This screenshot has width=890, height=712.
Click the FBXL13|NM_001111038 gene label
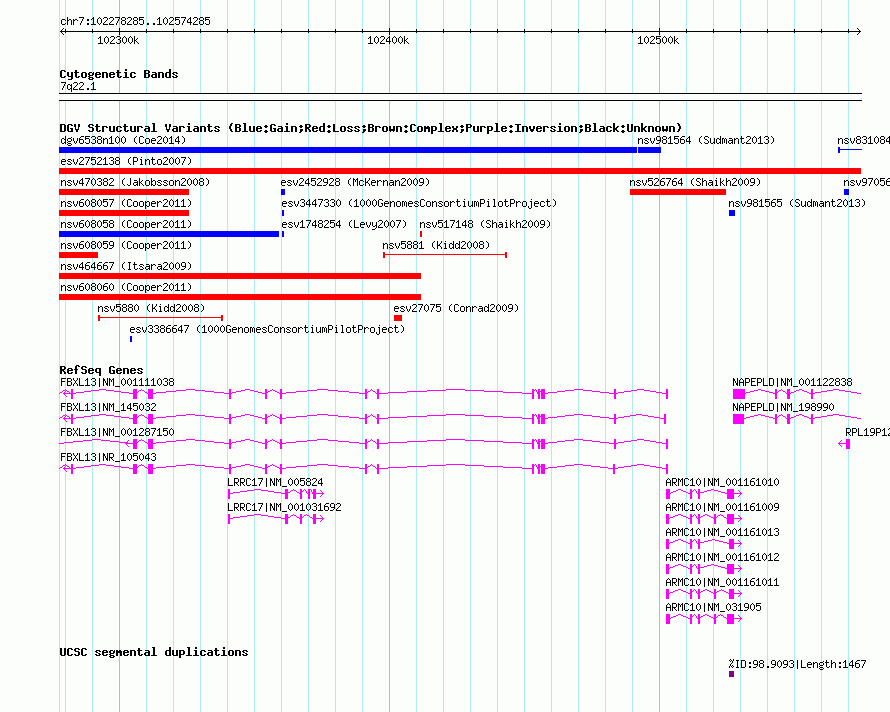coord(117,383)
